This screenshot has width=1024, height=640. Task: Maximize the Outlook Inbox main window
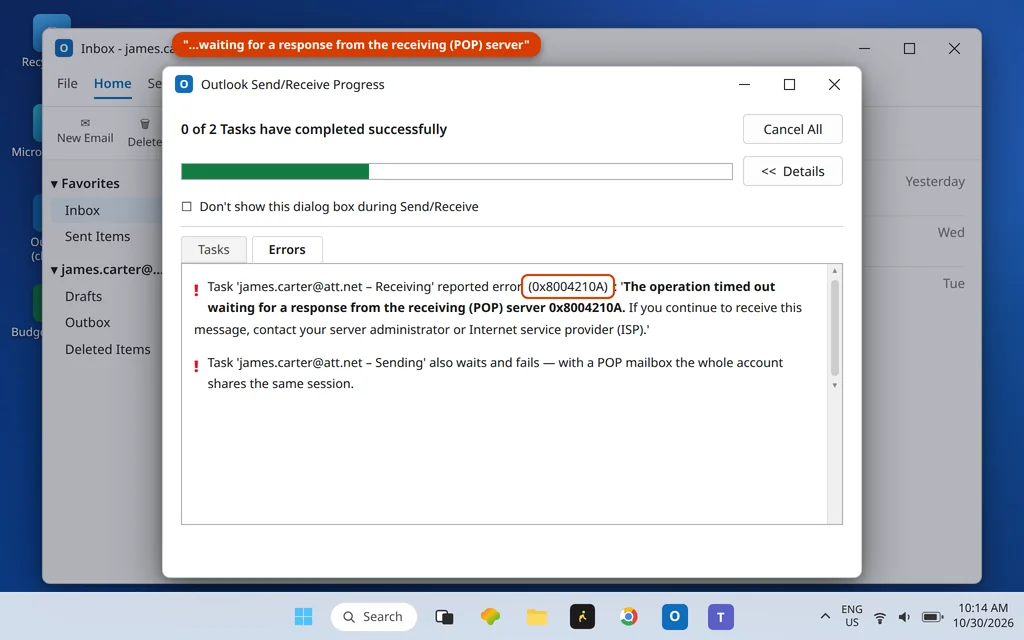click(909, 48)
